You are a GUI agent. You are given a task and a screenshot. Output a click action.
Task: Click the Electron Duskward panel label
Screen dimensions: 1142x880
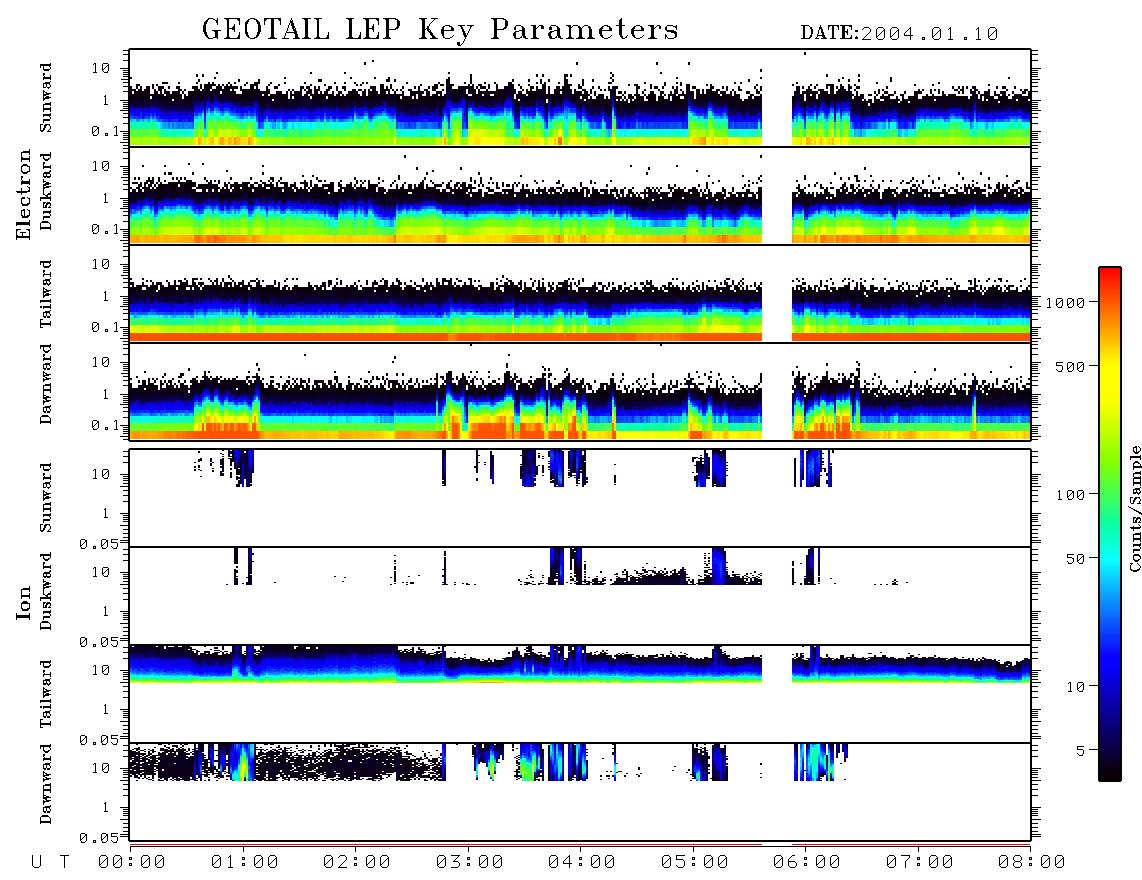46,192
